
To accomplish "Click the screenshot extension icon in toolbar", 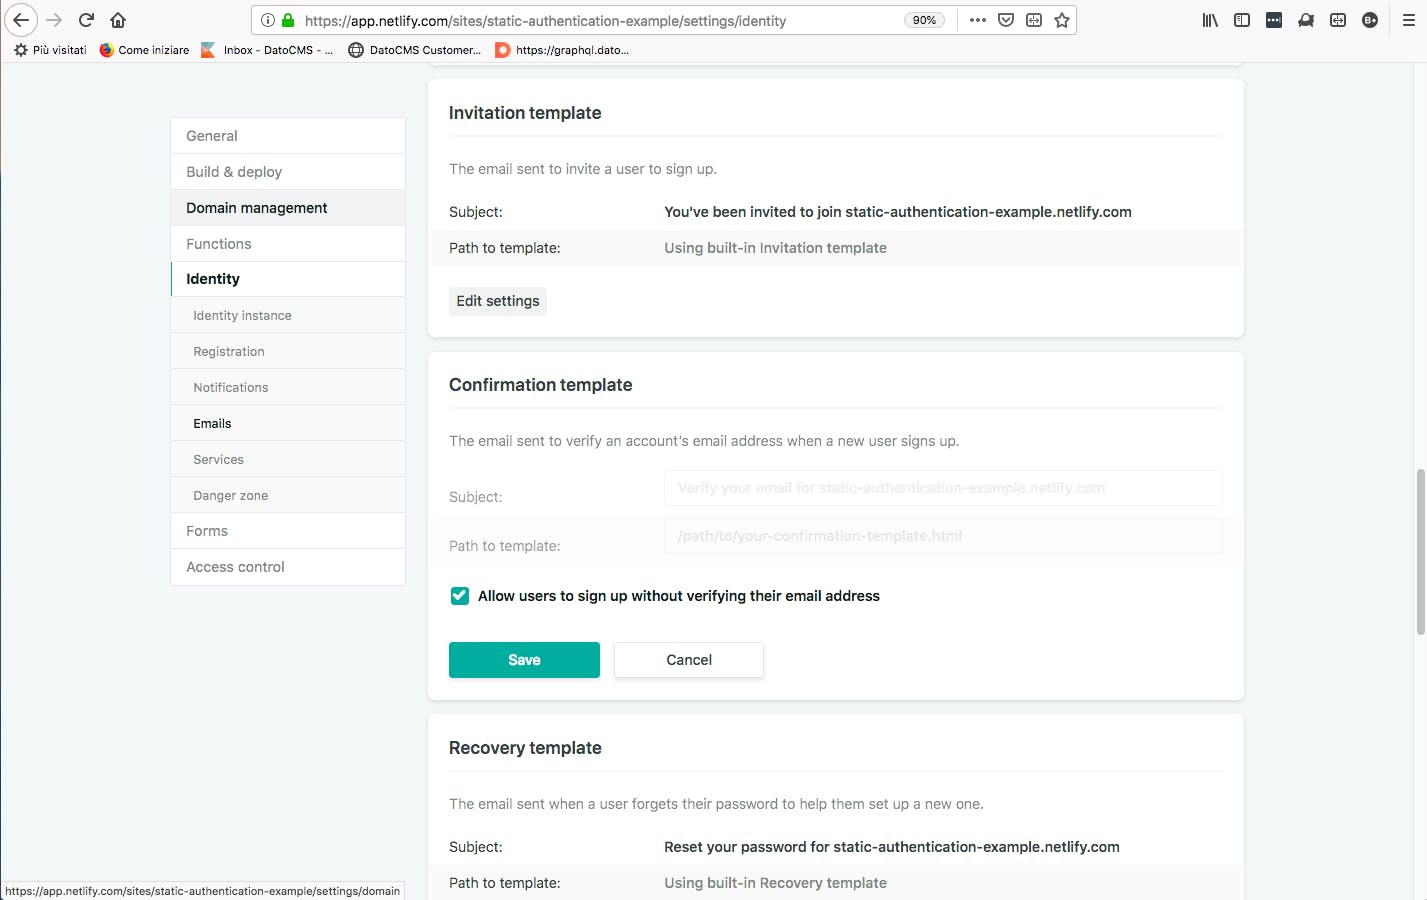I will (x=1338, y=20).
